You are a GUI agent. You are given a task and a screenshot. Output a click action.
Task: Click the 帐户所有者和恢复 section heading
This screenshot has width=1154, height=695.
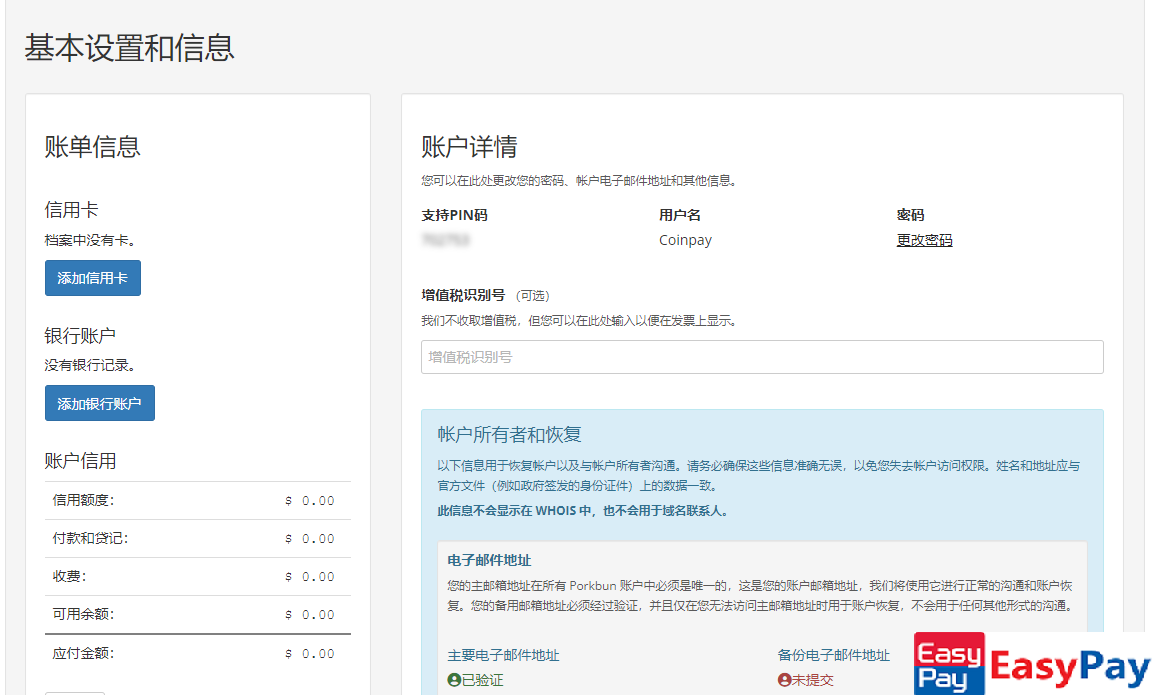pyautogui.click(x=509, y=434)
